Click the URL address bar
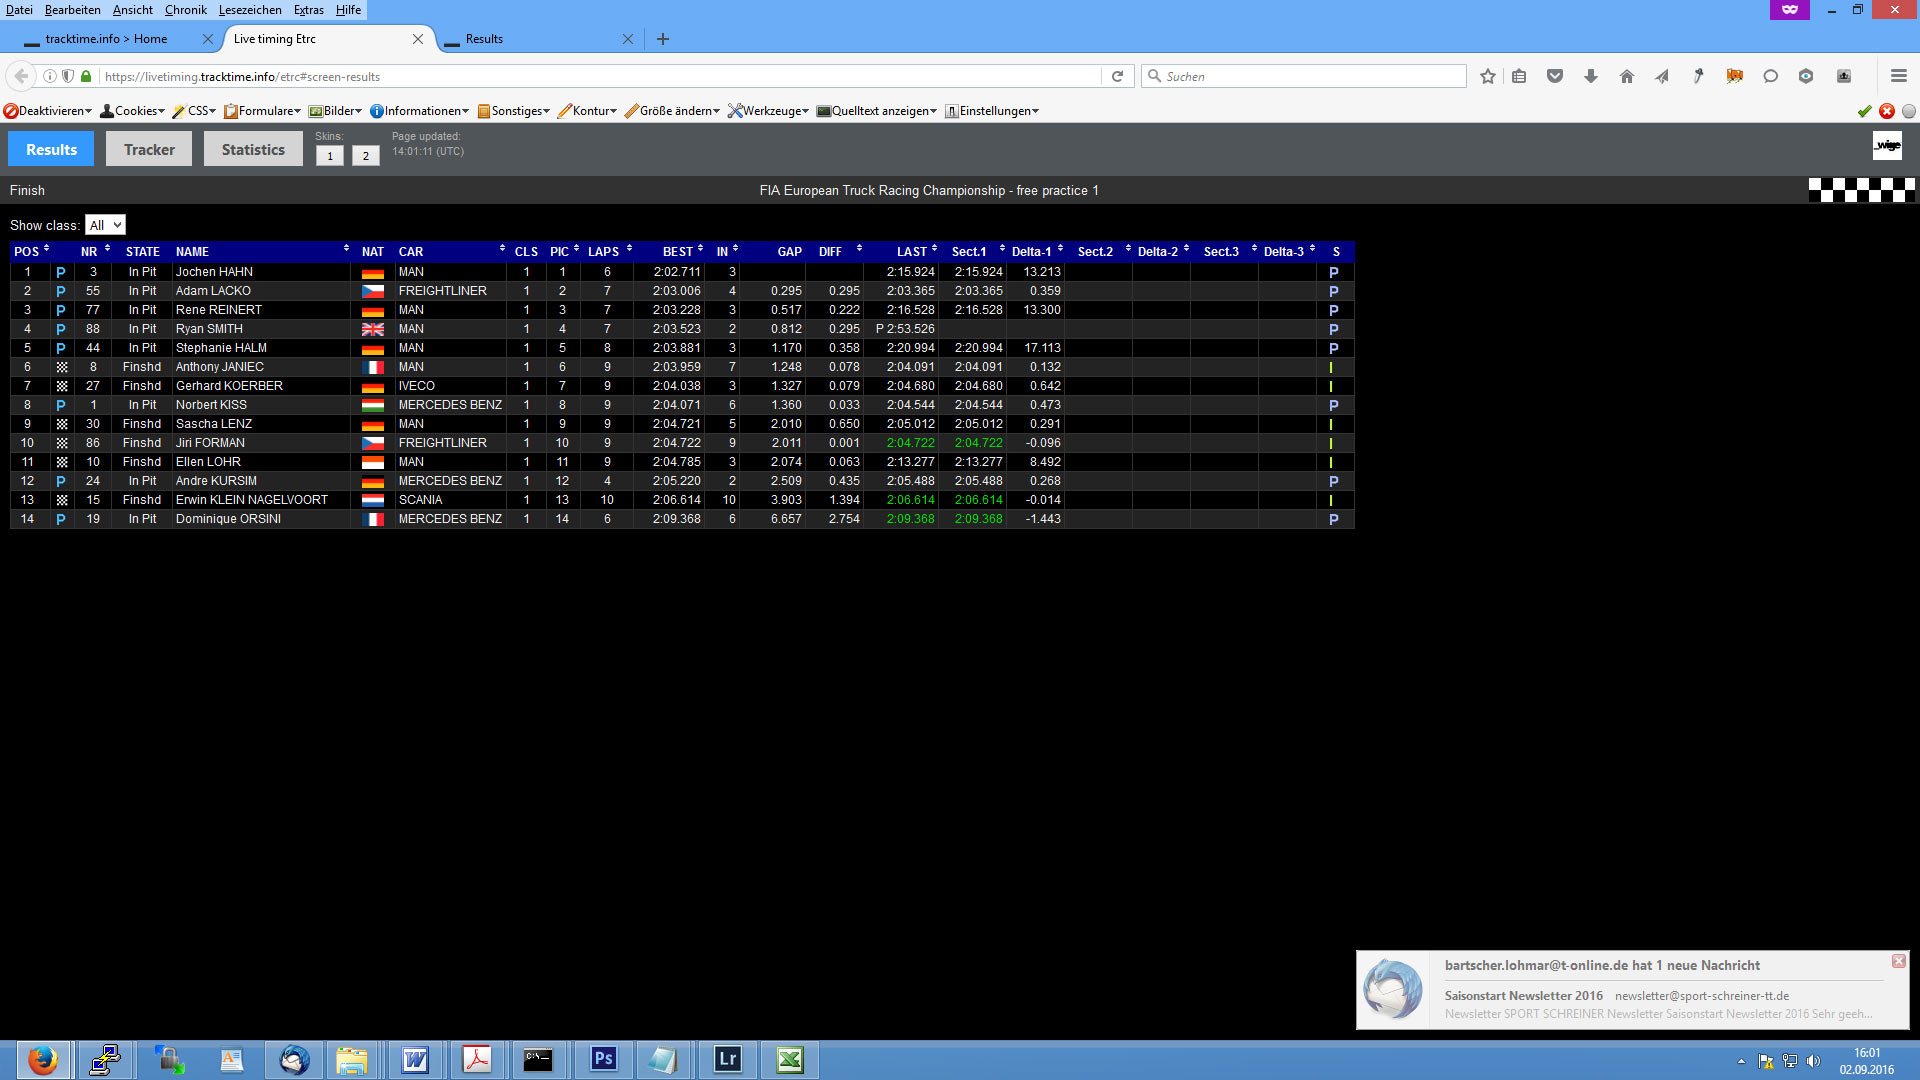The image size is (1920, 1080). point(600,76)
